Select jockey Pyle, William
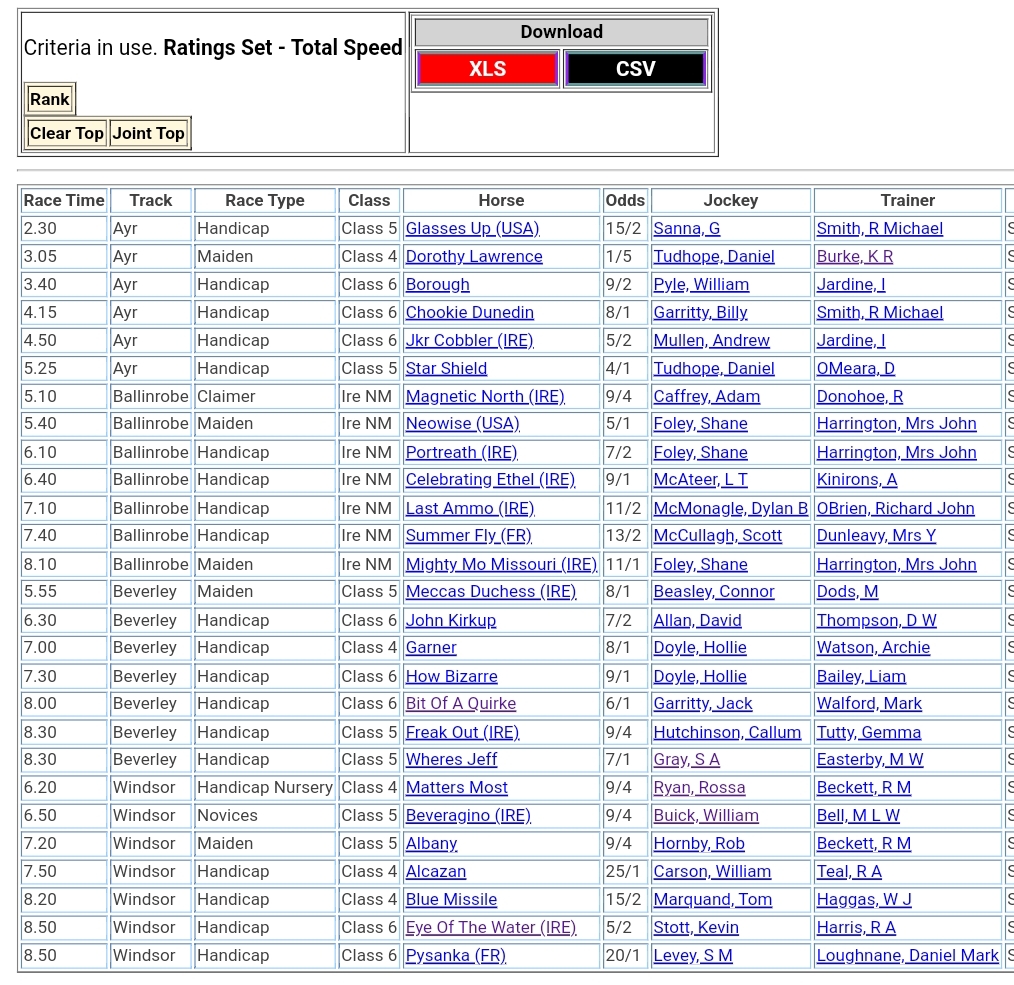1014x985 pixels. [x=701, y=285]
